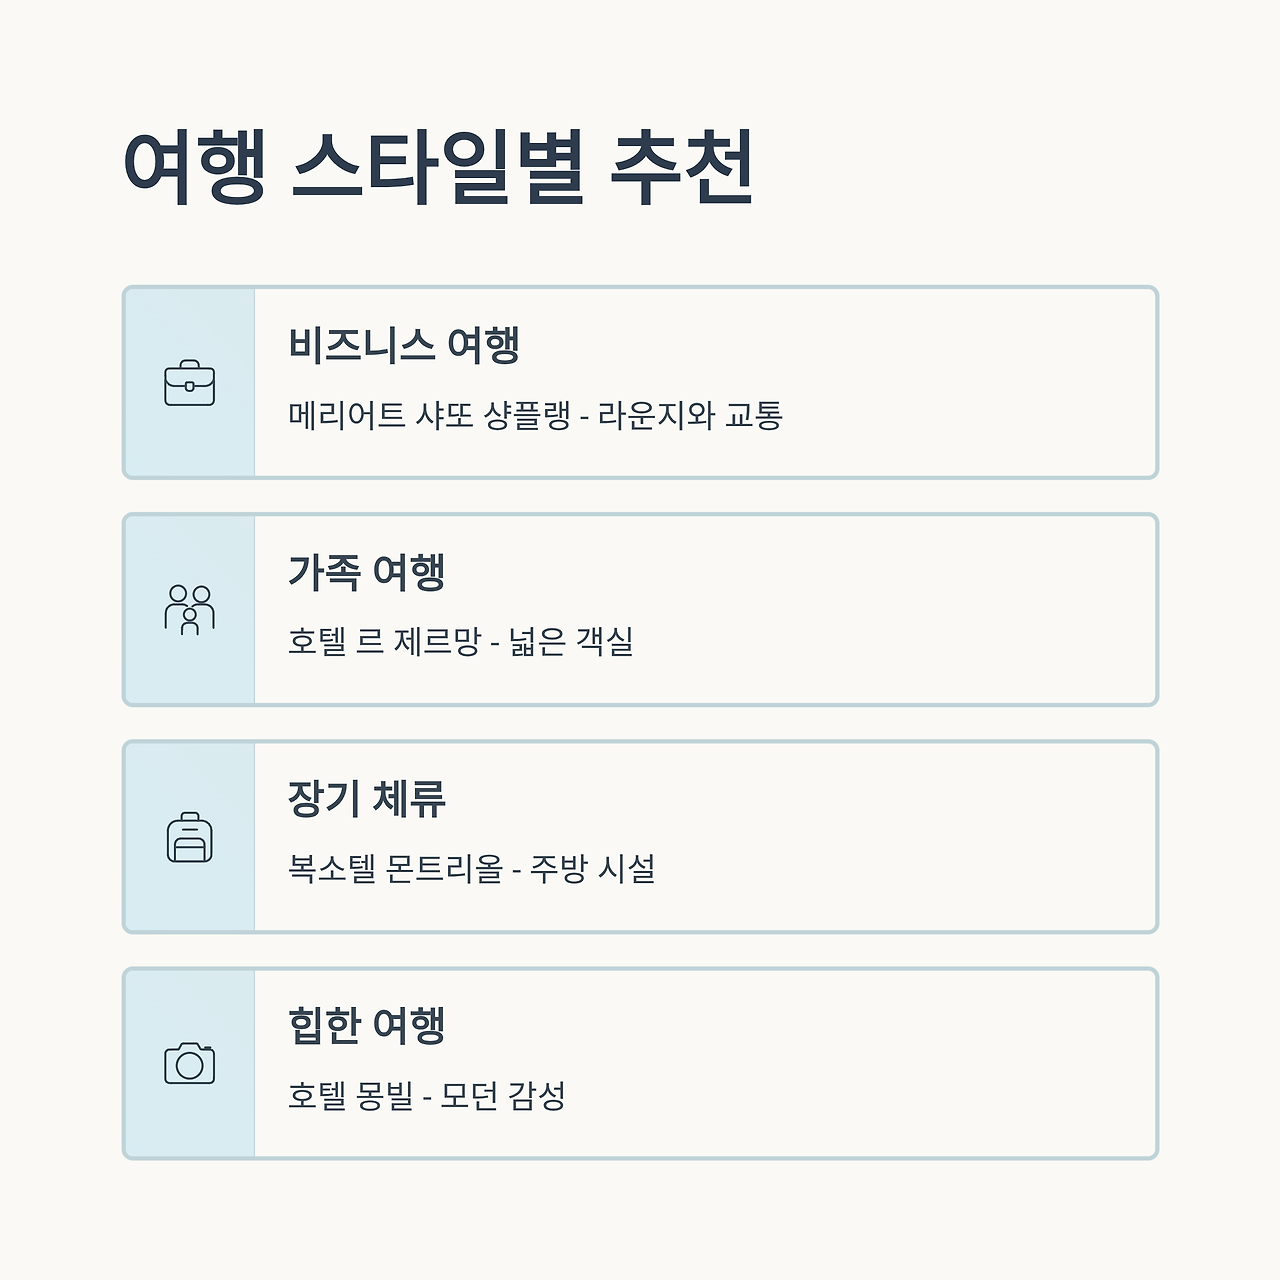Click the 복소텔 몬트리올 hotel name
This screenshot has height=1280, width=1280.
tap(395, 868)
